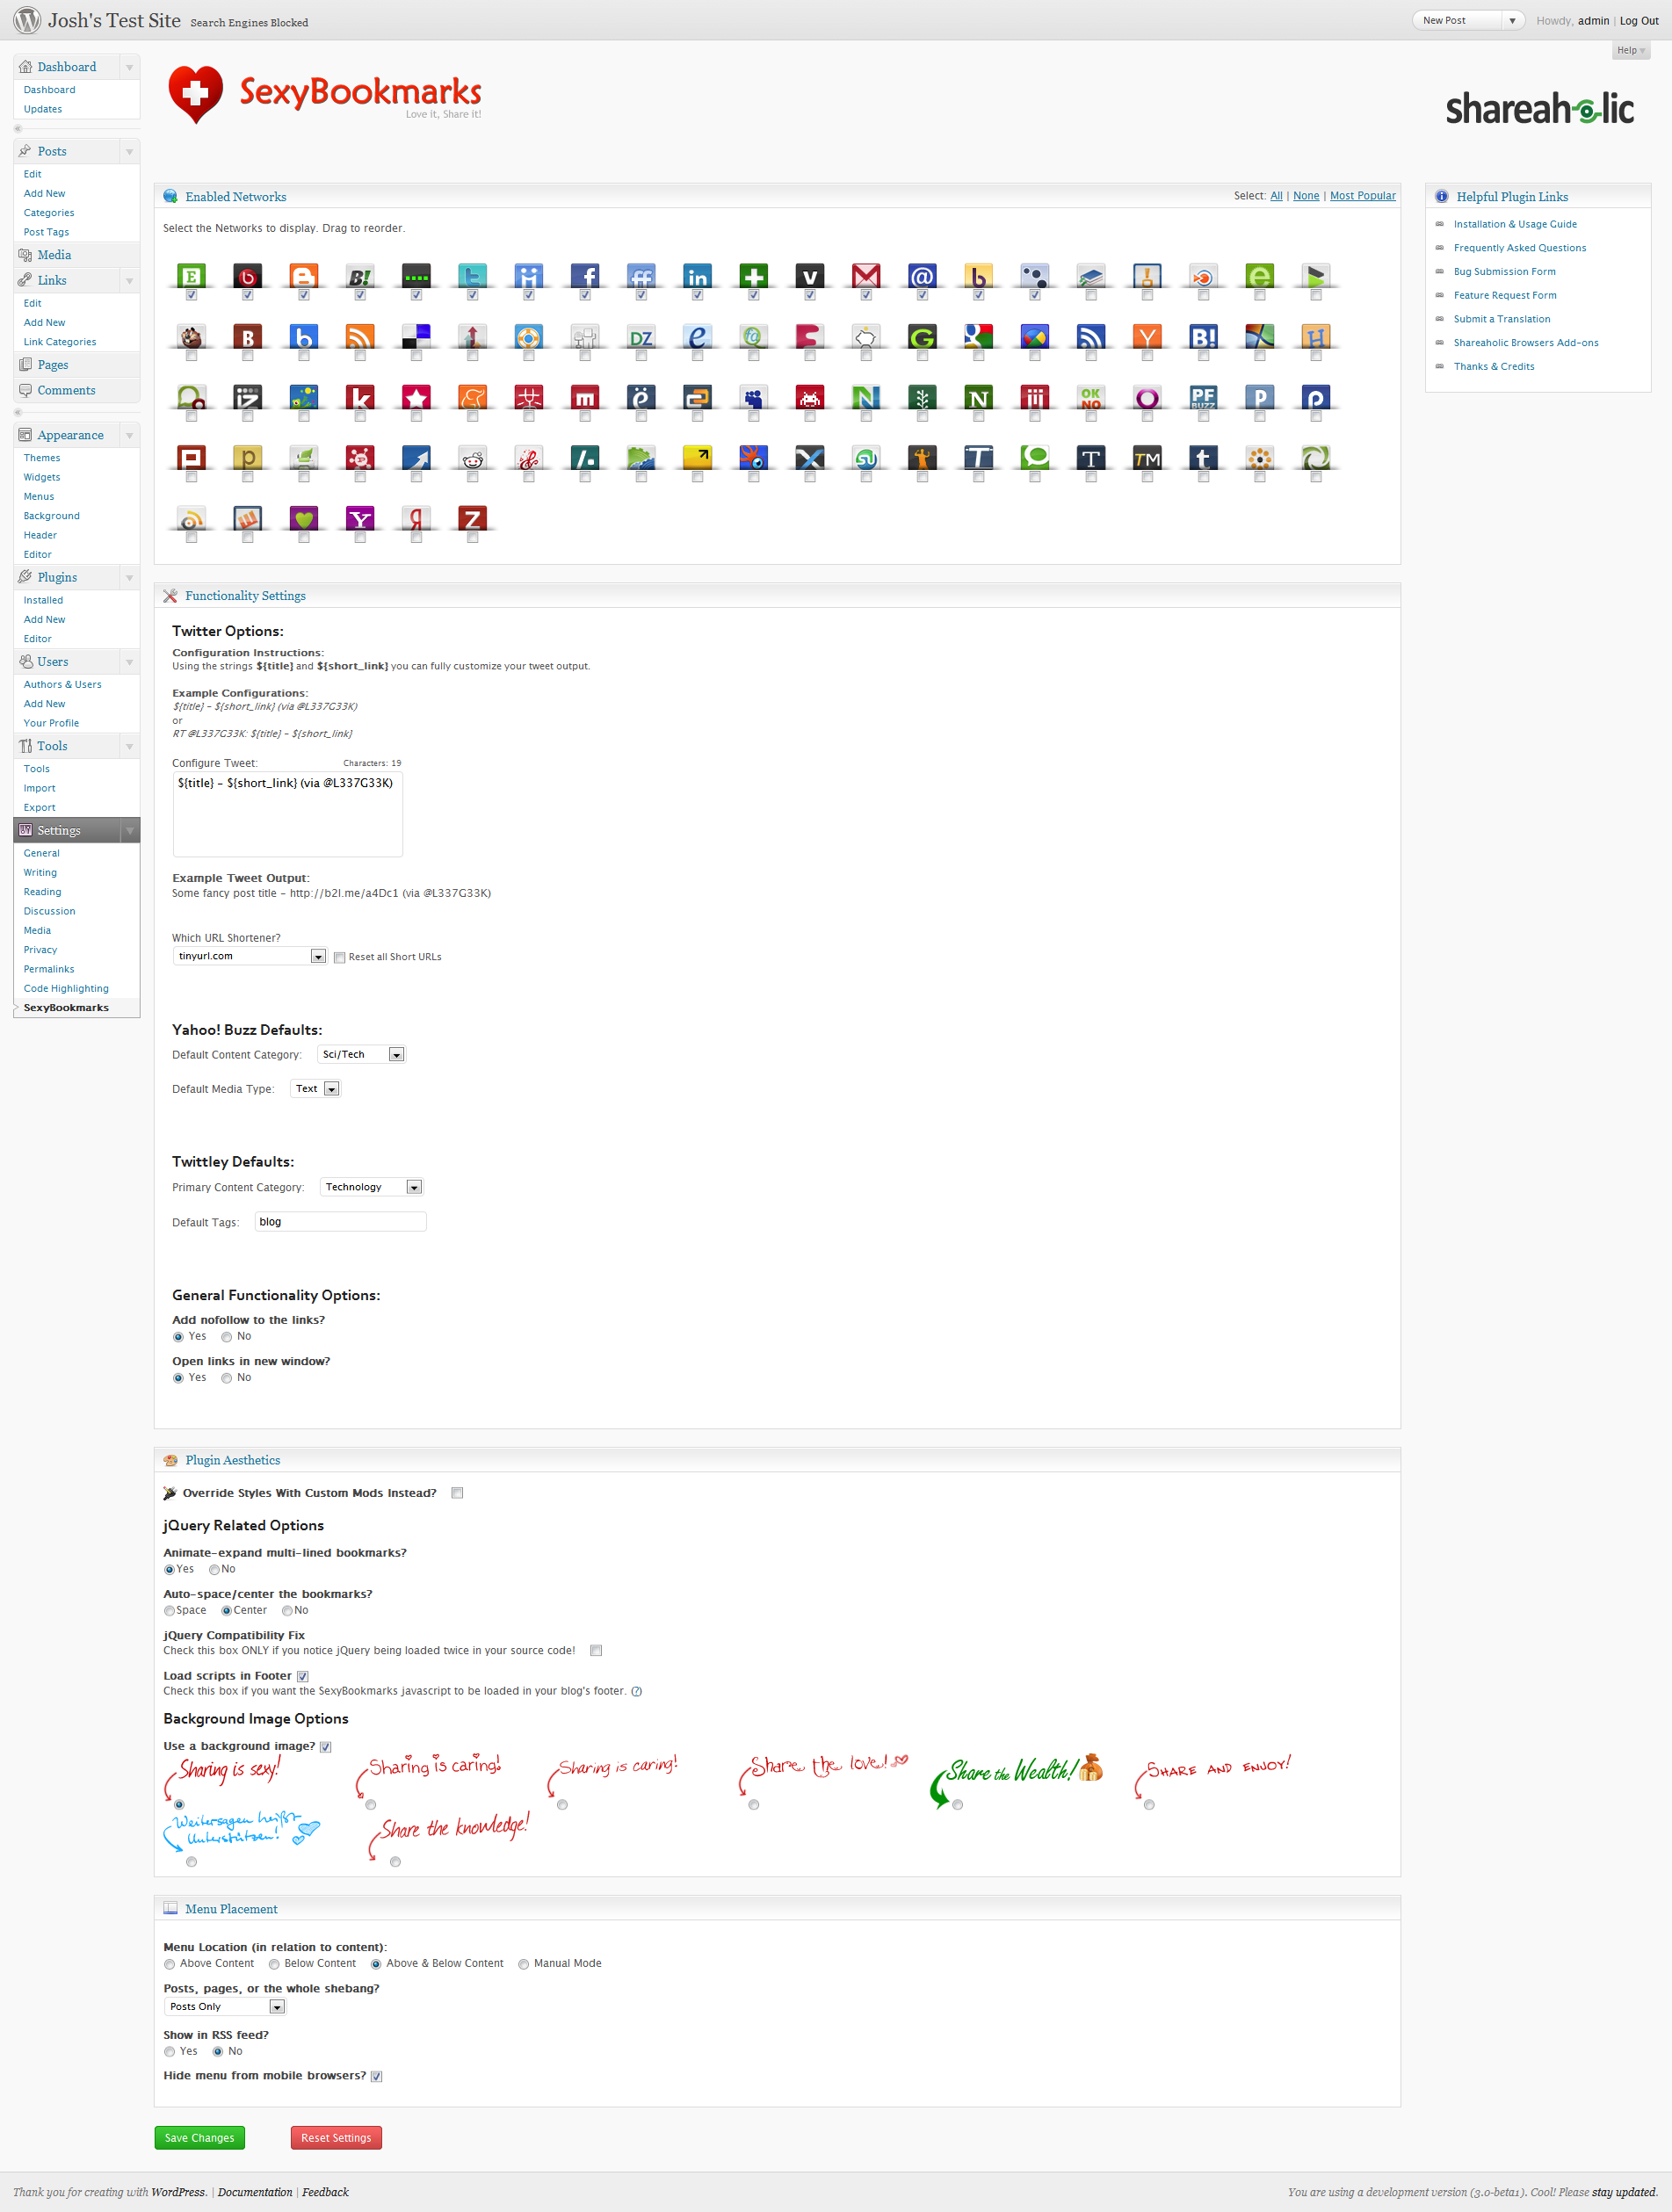
Task: Select the StumbleUpon network icon
Action: click(x=866, y=458)
